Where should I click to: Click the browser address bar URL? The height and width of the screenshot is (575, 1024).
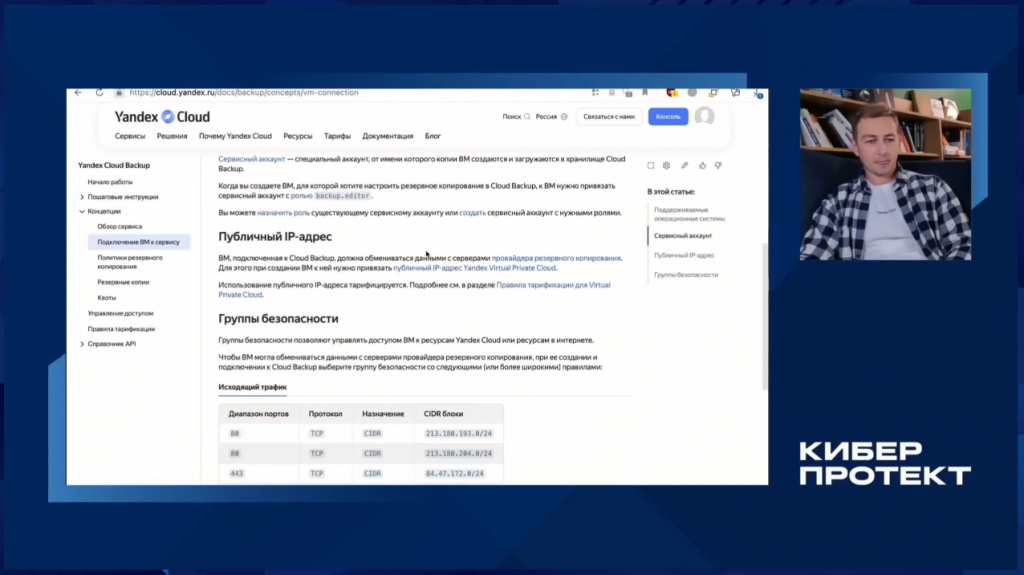point(244,93)
